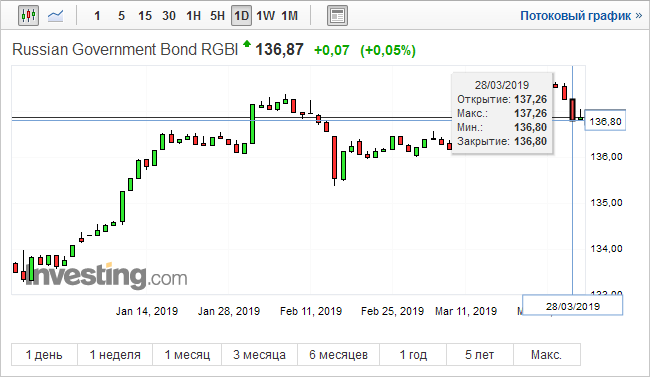This screenshot has height=377, width=650.
Task: Set interval to 30 minutes
Action: tap(169, 16)
